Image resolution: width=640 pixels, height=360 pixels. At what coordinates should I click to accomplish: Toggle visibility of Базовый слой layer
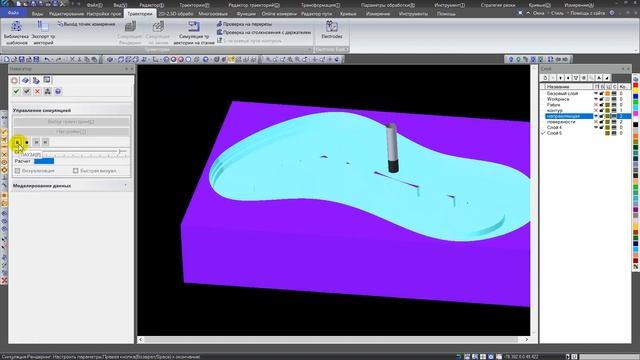[596, 93]
